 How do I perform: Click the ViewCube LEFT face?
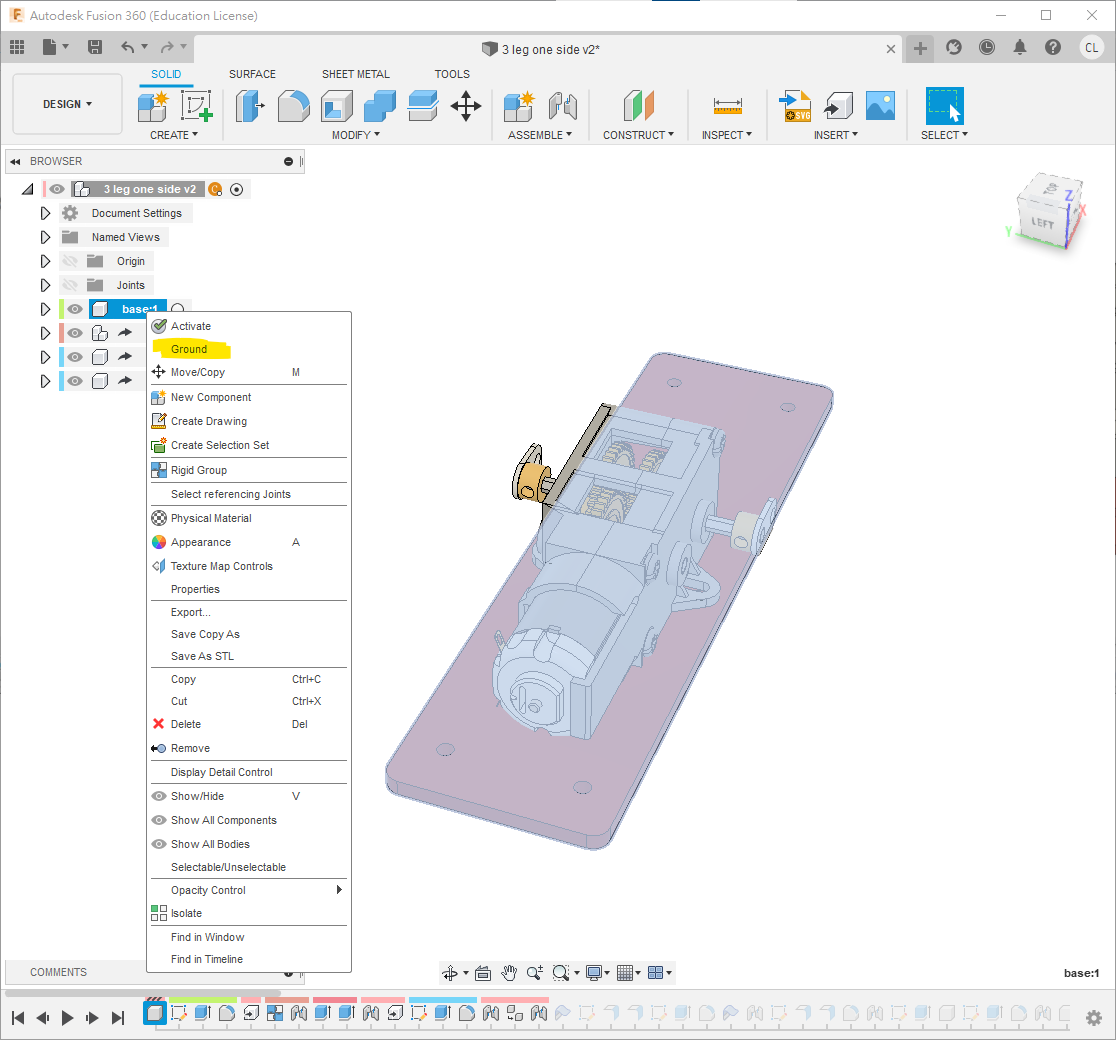1042,224
